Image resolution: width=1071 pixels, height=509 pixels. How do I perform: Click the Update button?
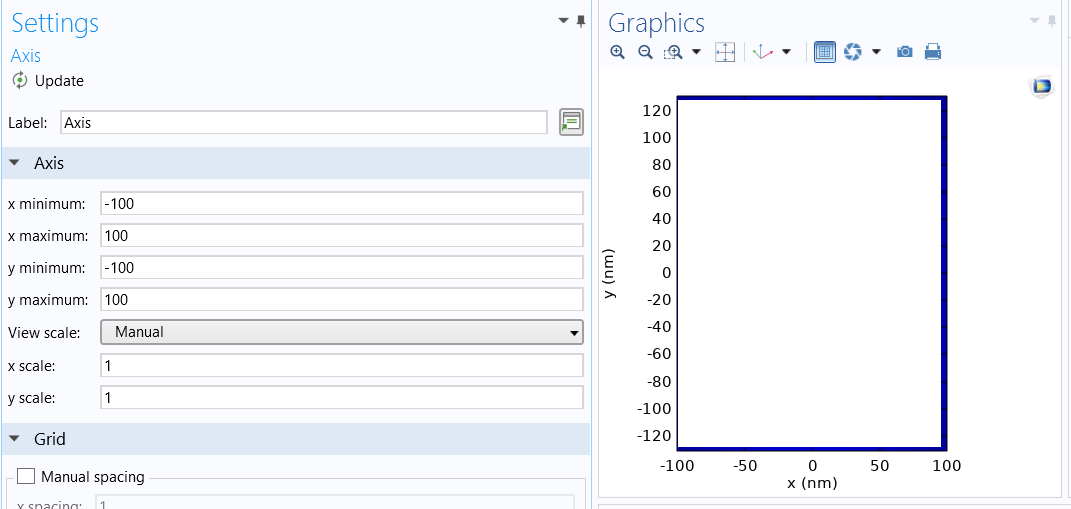pos(48,81)
